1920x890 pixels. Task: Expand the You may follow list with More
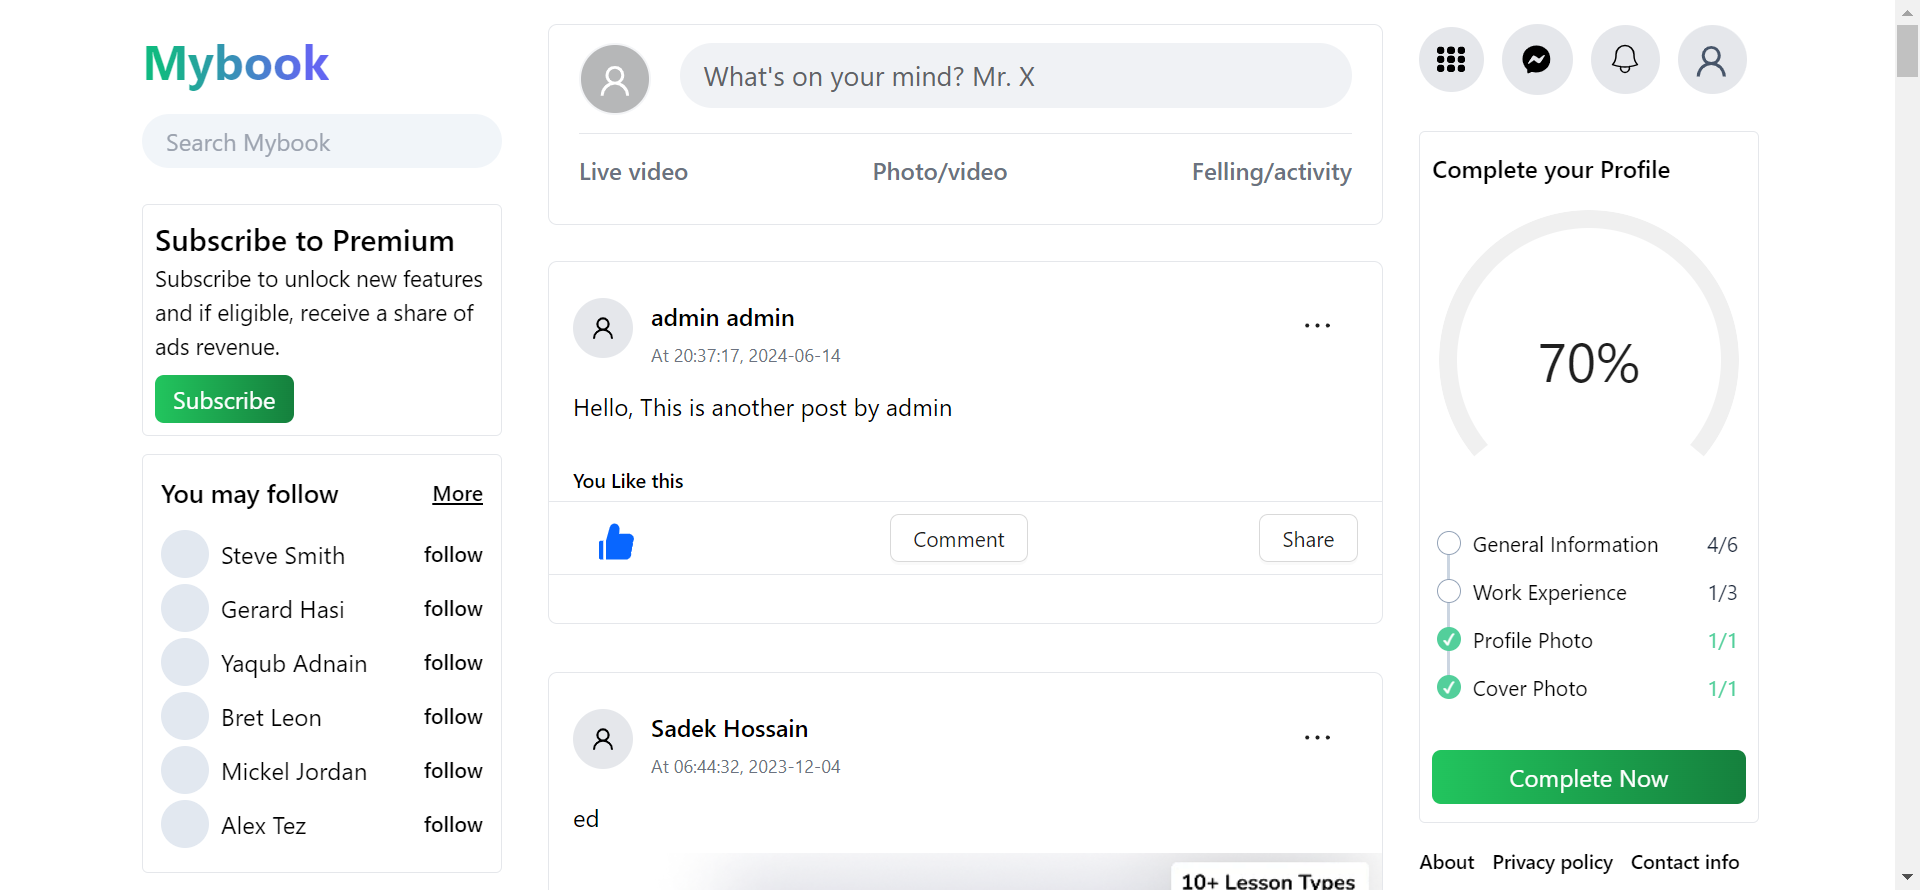pyautogui.click(x=457, y=494)
